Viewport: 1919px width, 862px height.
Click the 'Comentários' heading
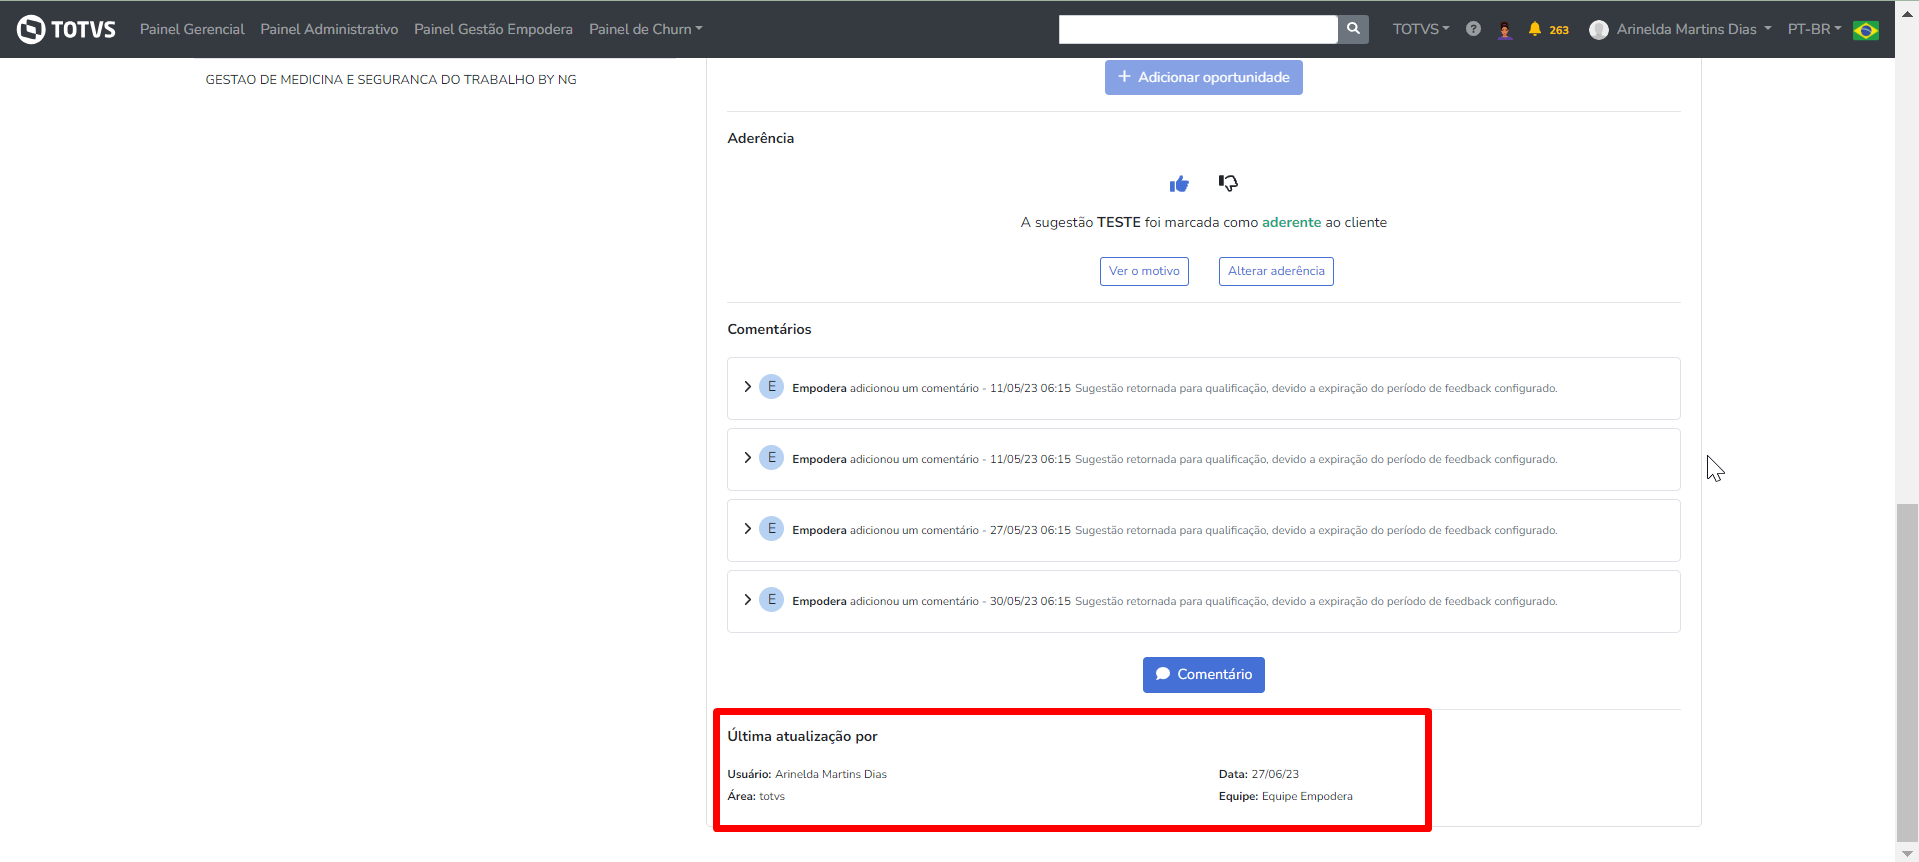point(769,329)
